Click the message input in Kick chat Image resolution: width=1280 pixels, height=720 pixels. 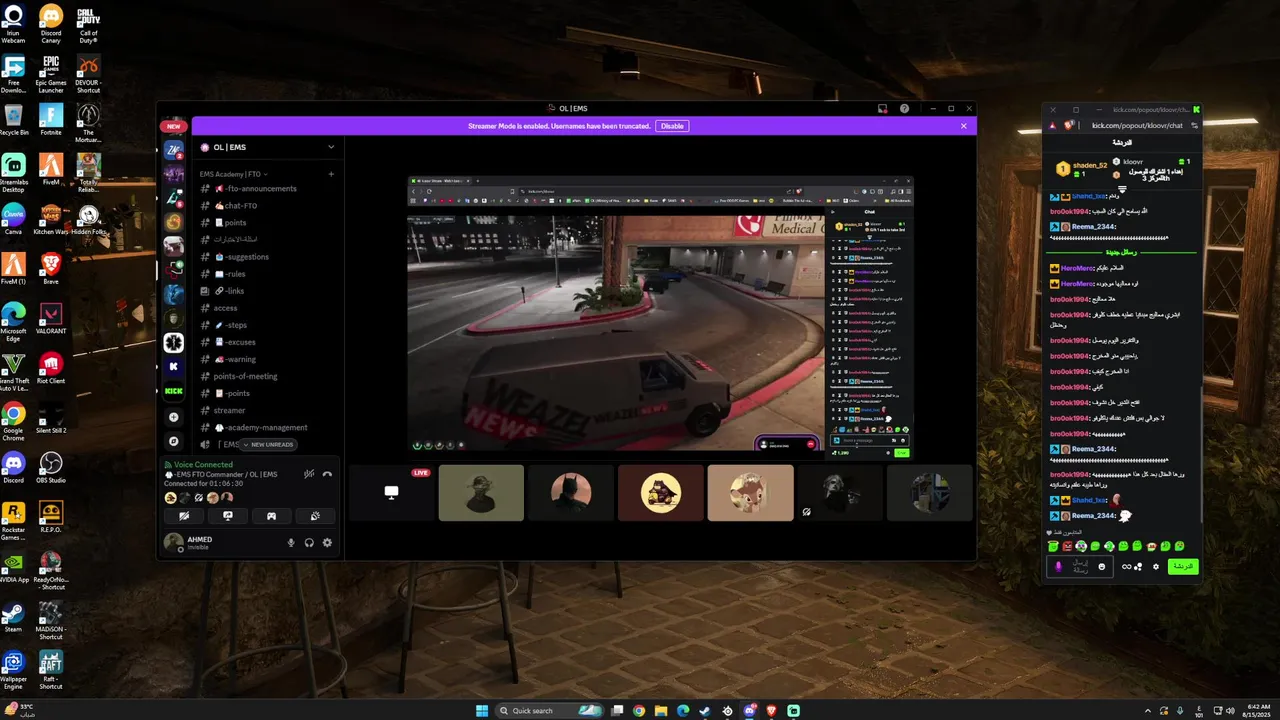pyautogui.click(x=1082, y=566)
